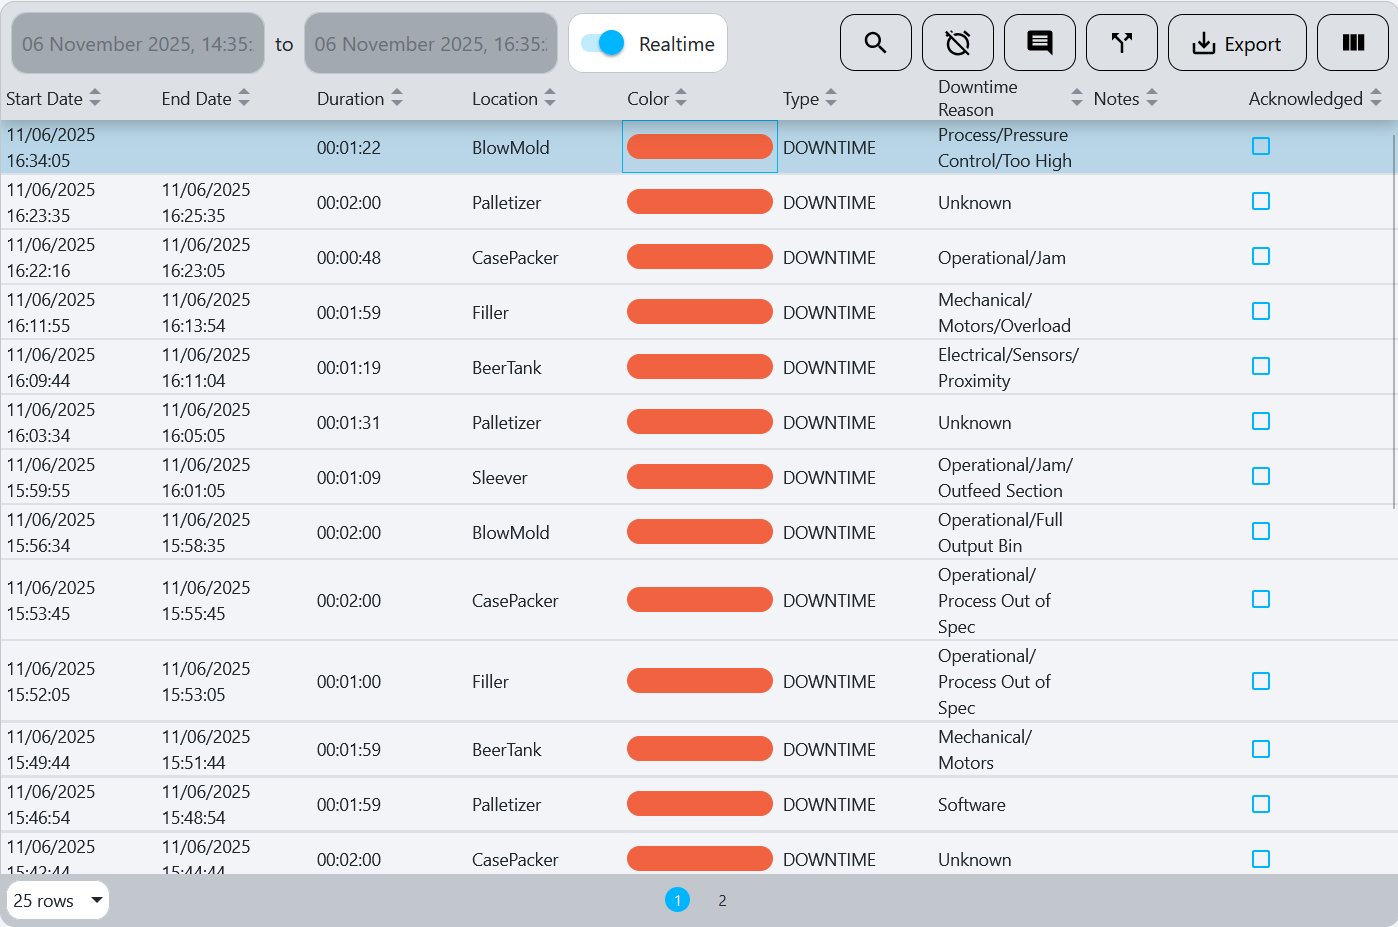Sort the table by Start Date
Screen dimensions: 1398x927
click(95, 98)
